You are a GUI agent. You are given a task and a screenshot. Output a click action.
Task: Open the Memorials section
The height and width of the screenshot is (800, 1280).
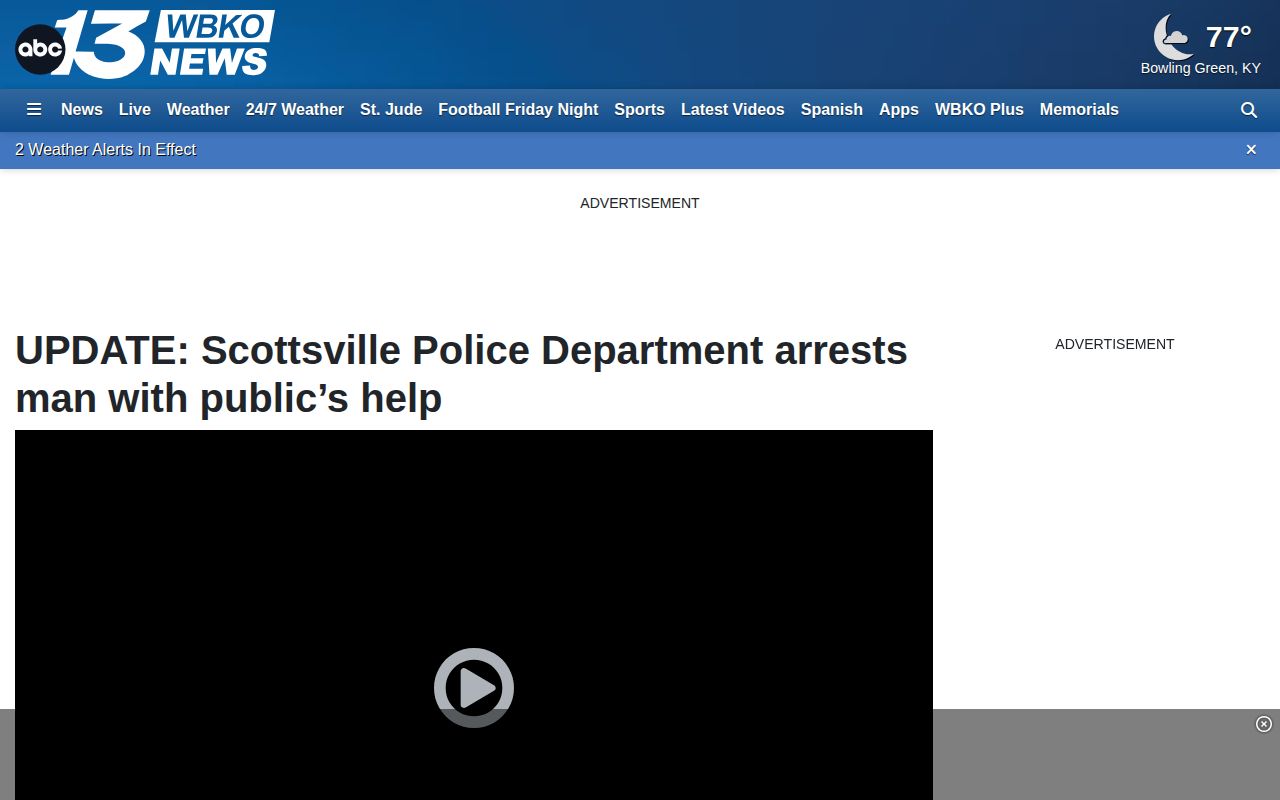point(1079,110)
